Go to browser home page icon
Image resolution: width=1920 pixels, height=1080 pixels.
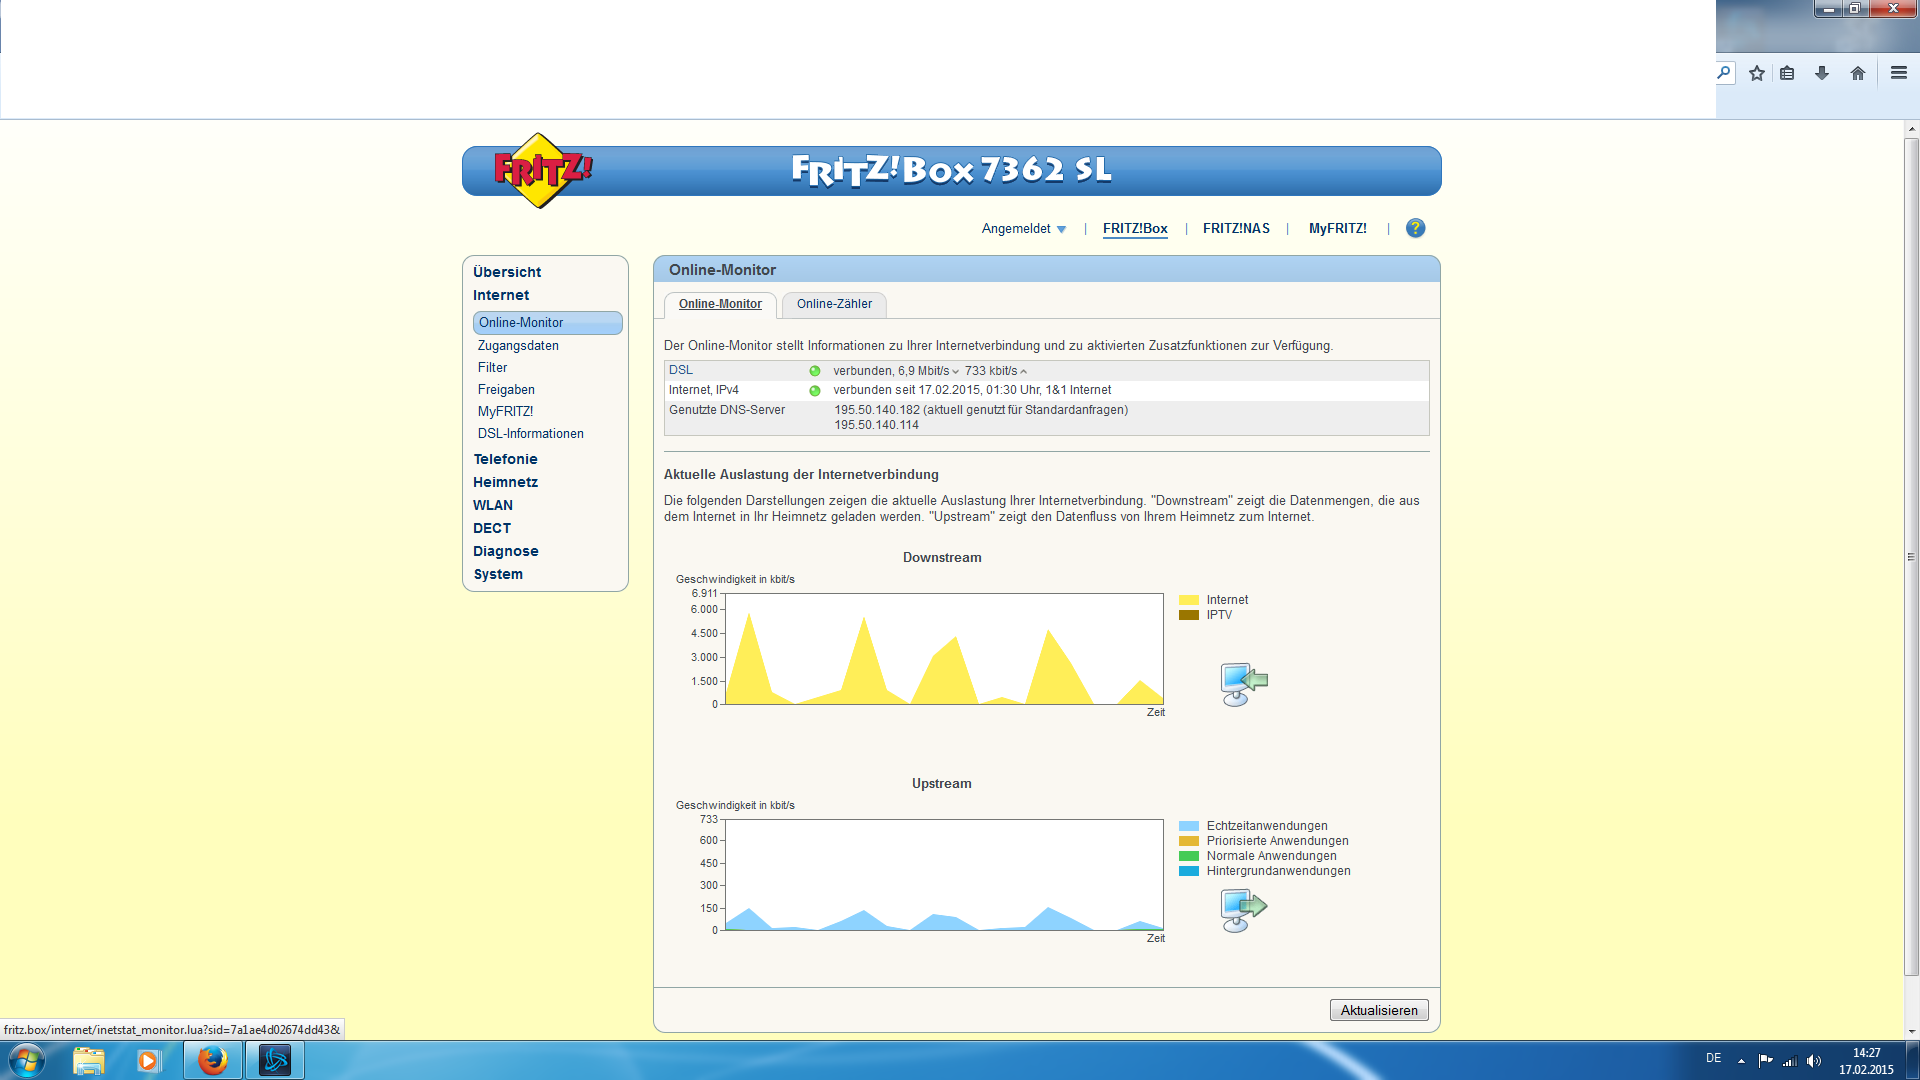(1858, 73)
